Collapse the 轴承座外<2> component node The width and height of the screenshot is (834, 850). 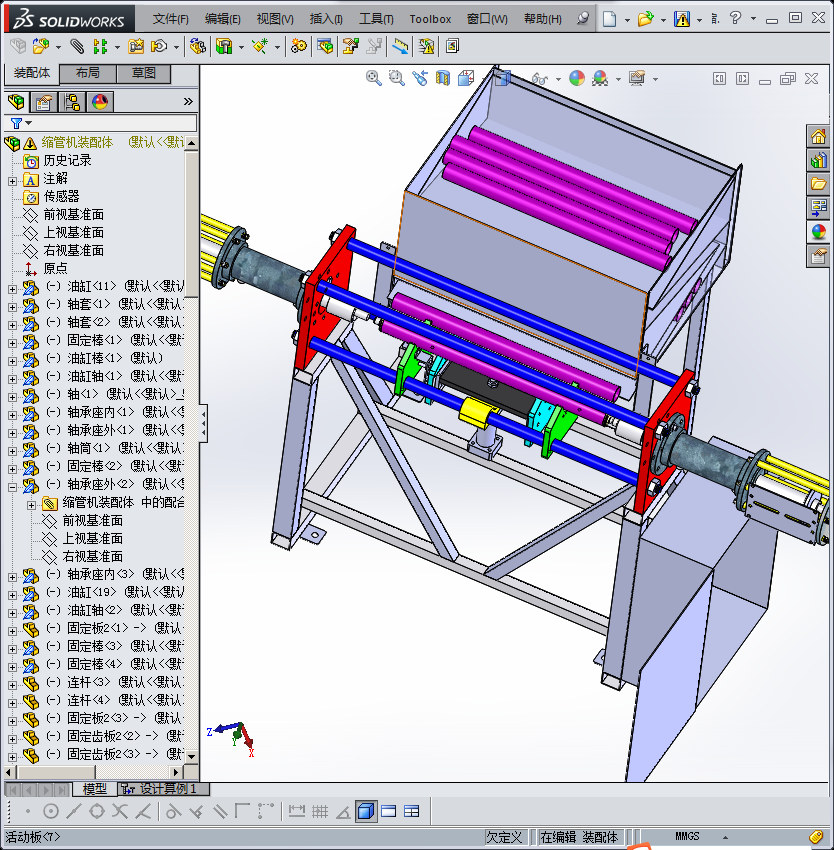[12, 487]
